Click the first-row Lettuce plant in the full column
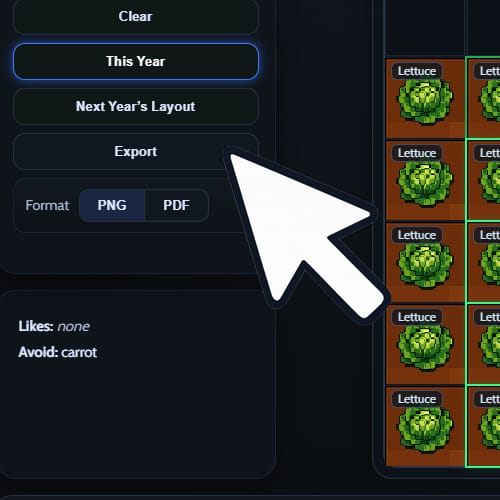500x500 pixels. point(425,98)
